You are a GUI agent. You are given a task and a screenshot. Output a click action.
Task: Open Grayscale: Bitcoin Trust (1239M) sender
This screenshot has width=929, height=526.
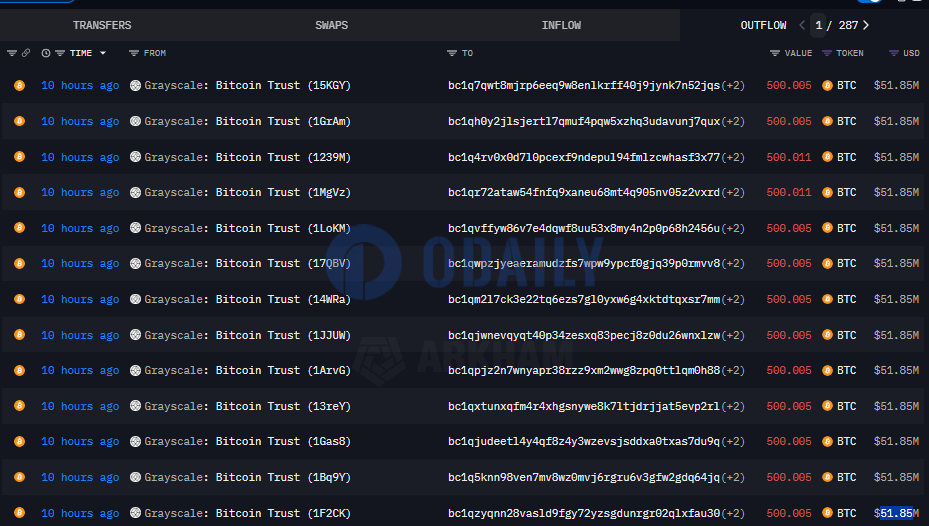pos(248,157)
